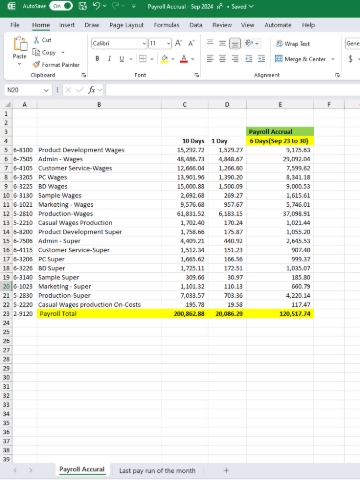Viewport: 360px width, 480px height.
Task: Click the Copy button
Action: [44, 52]
